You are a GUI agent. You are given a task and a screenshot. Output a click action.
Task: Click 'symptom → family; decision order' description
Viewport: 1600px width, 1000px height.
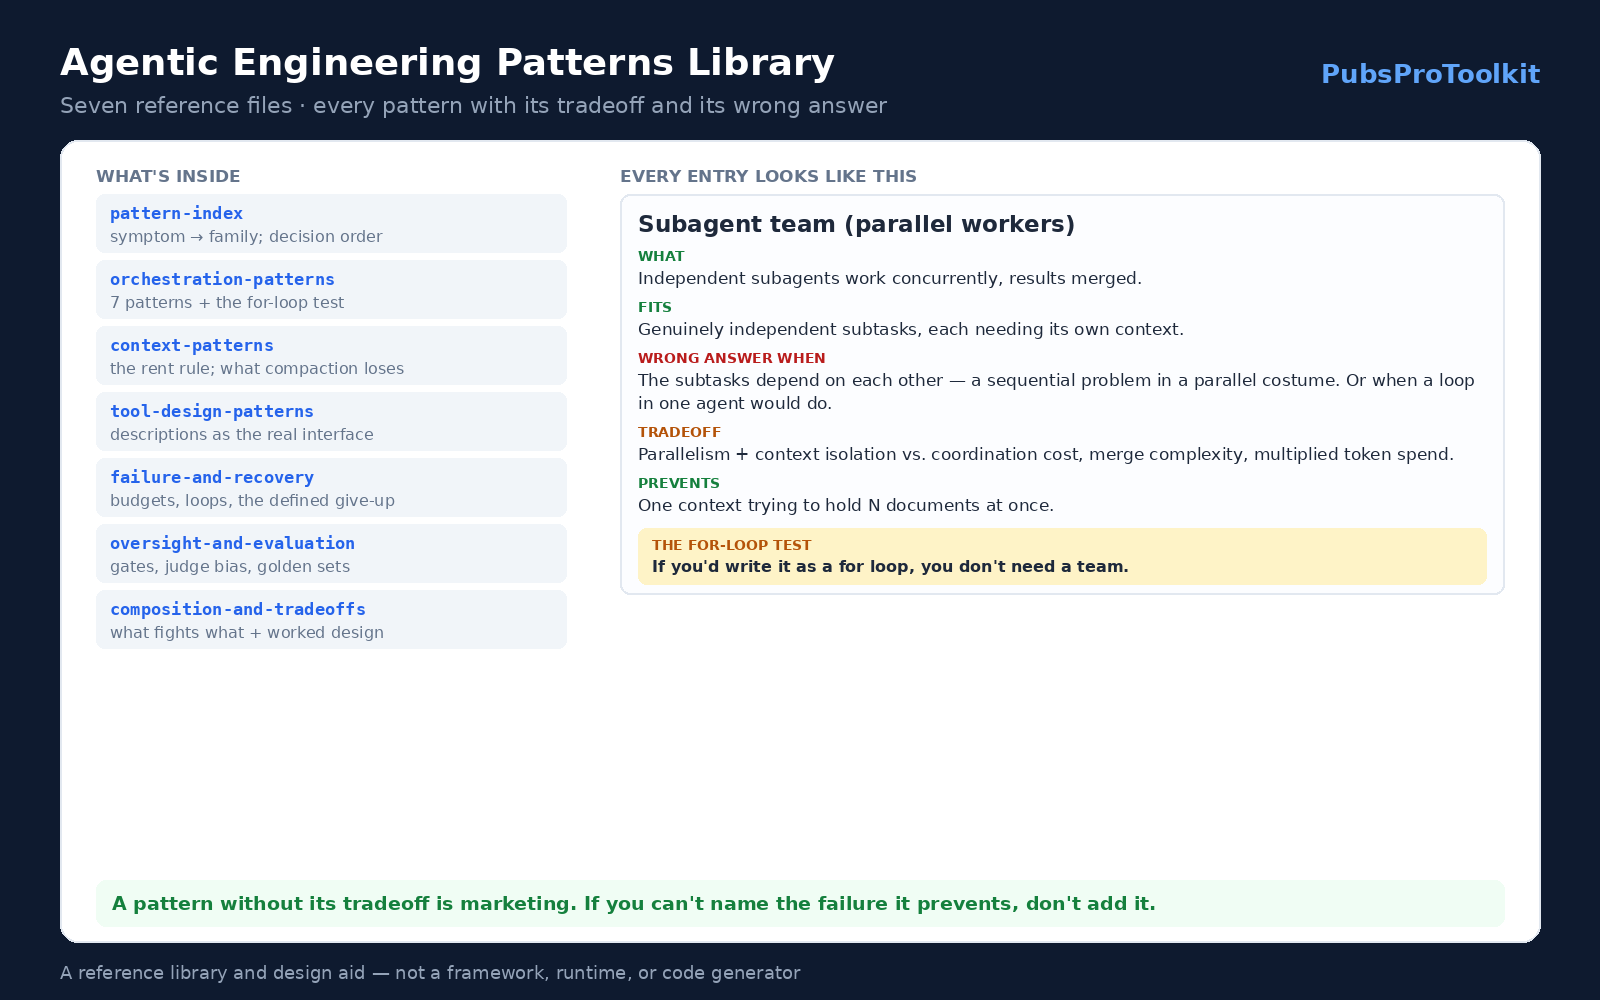tap(246, 237)
